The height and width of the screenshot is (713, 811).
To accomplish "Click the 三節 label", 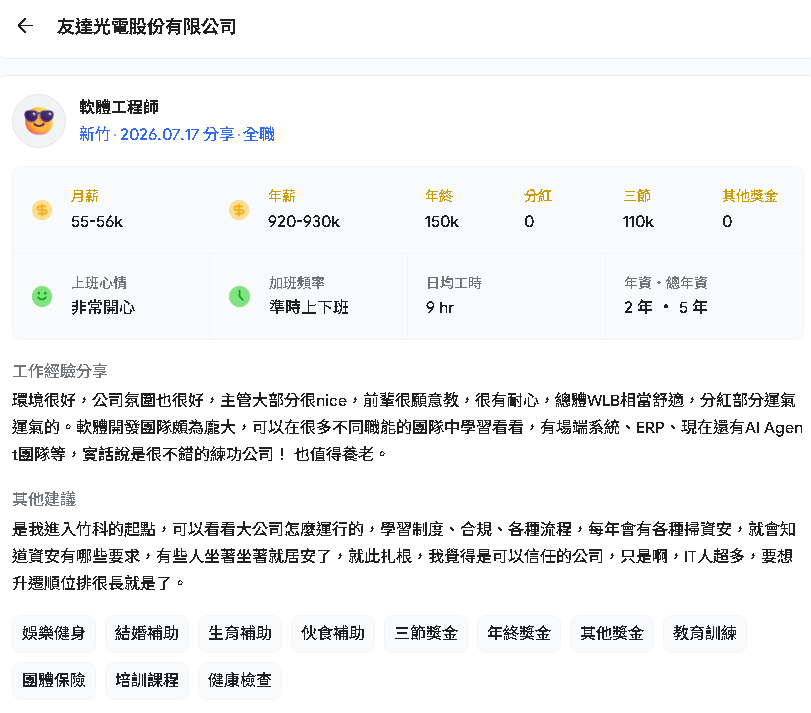I will [x=637, y=196].
